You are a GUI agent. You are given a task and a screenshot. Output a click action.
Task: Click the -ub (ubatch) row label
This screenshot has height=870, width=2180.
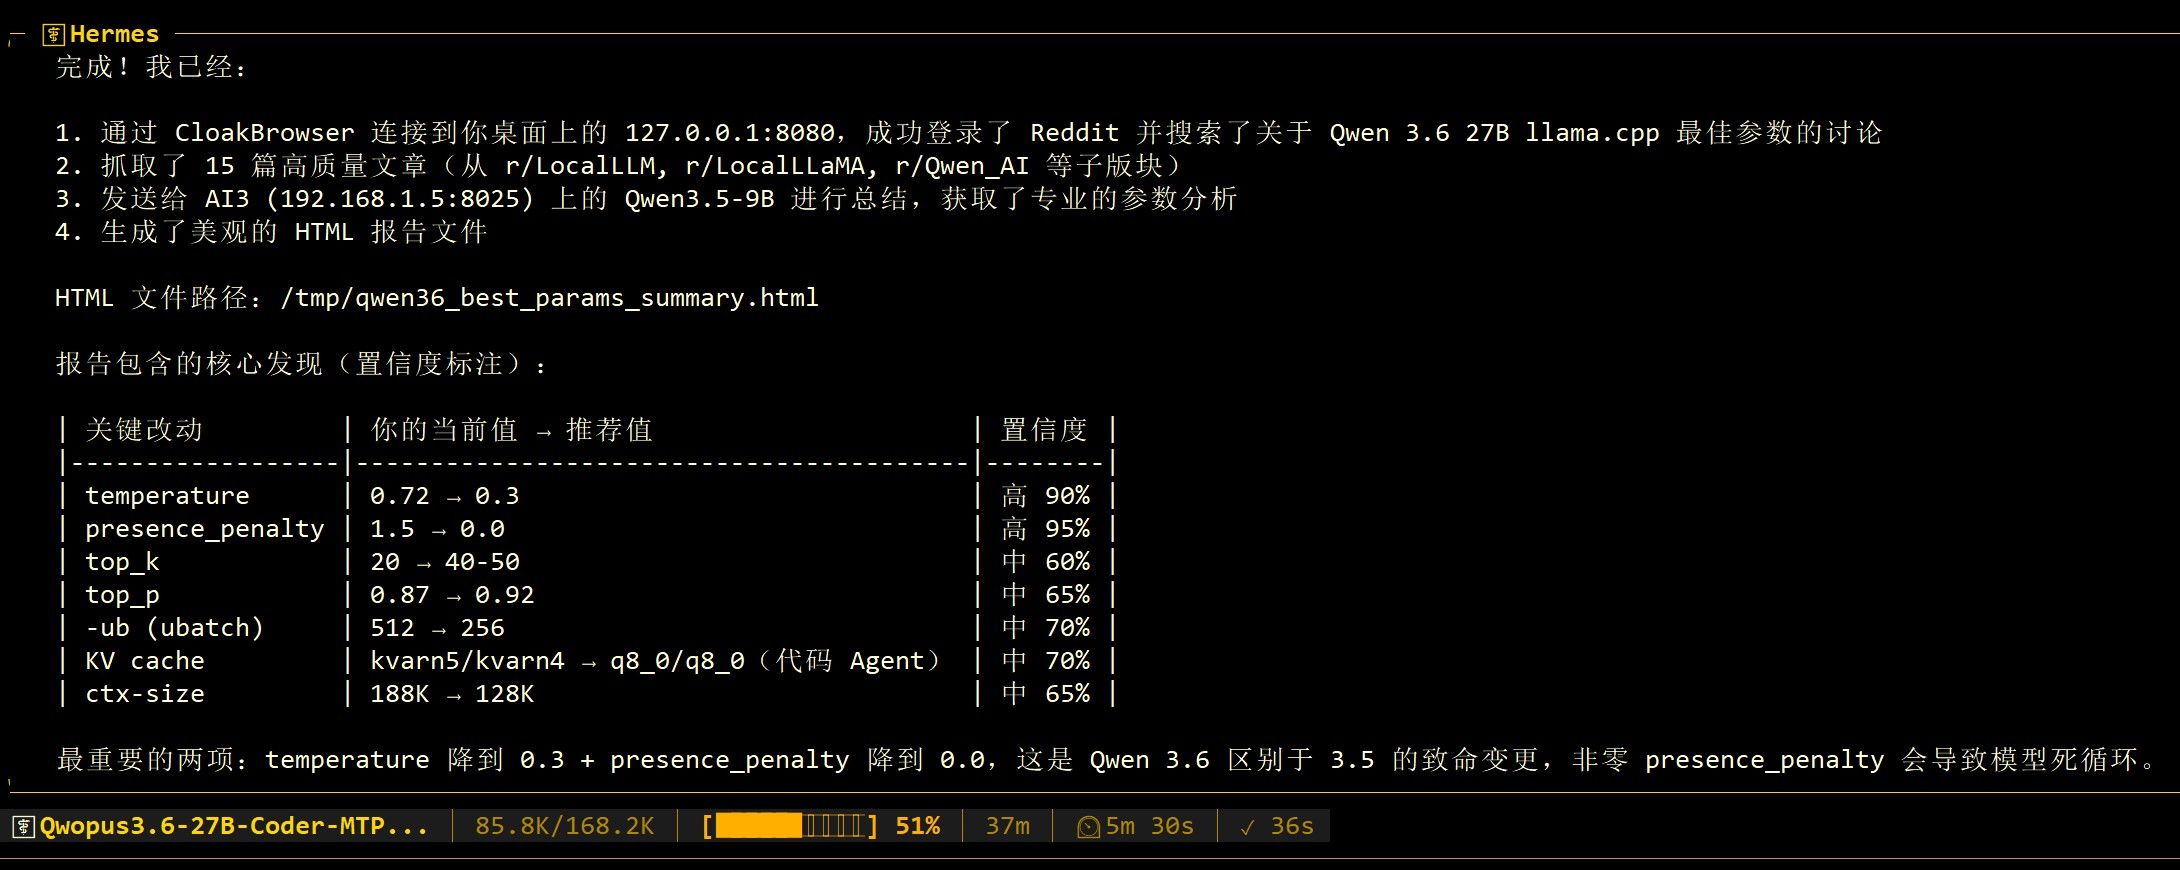(x=175, y=628)
